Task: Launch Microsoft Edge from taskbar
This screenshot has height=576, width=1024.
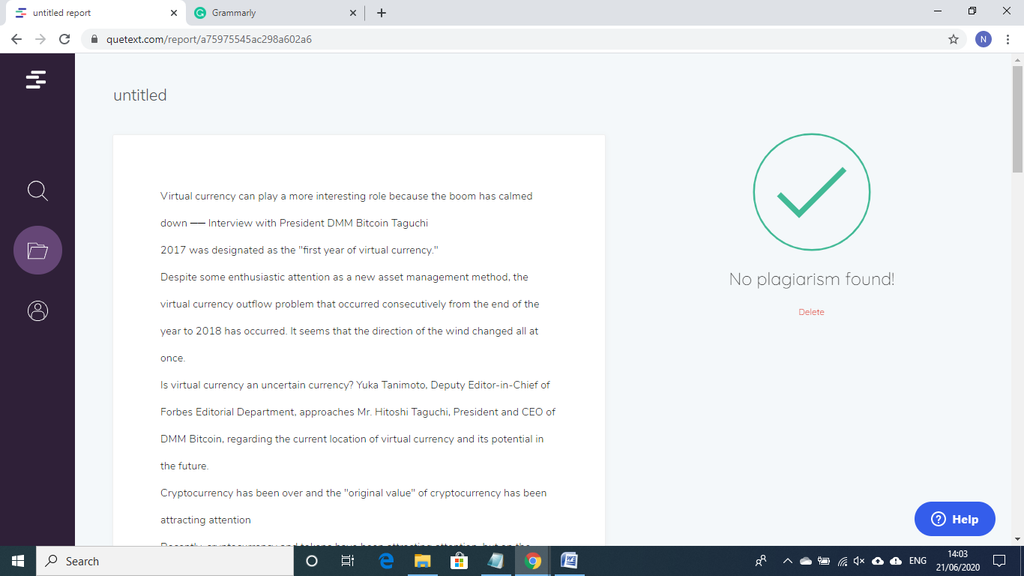Action: [x=386, y=561]
